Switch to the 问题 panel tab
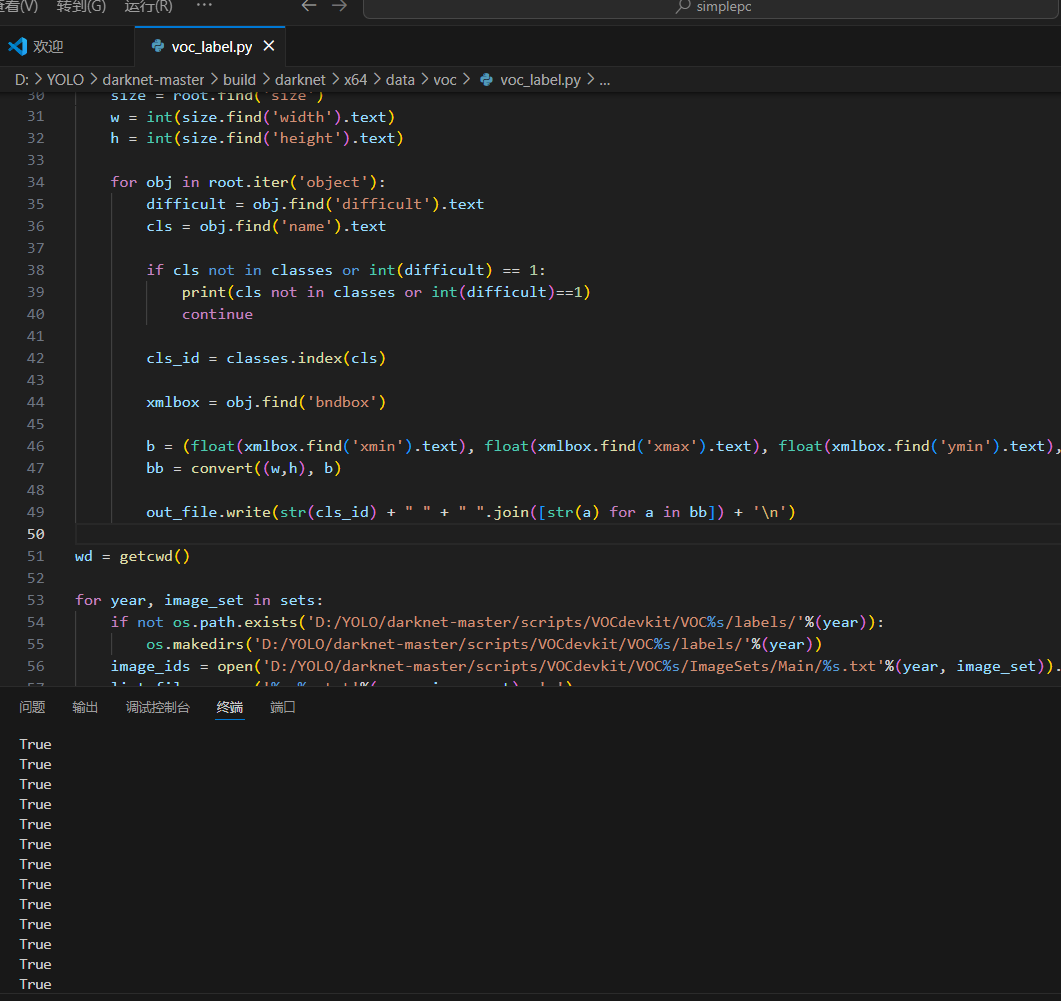Screen dimensions: 1061x1001 tap(32, 707)
